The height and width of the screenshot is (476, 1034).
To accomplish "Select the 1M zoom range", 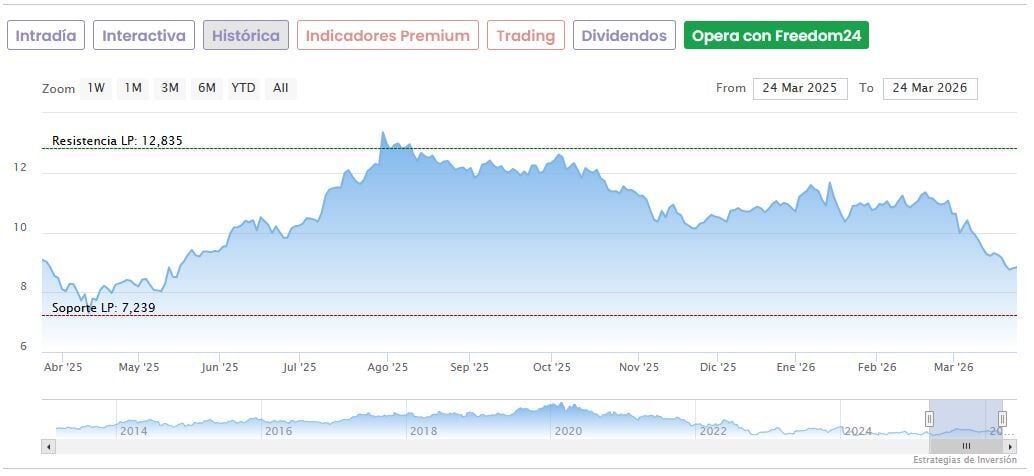I will (133, 88).
